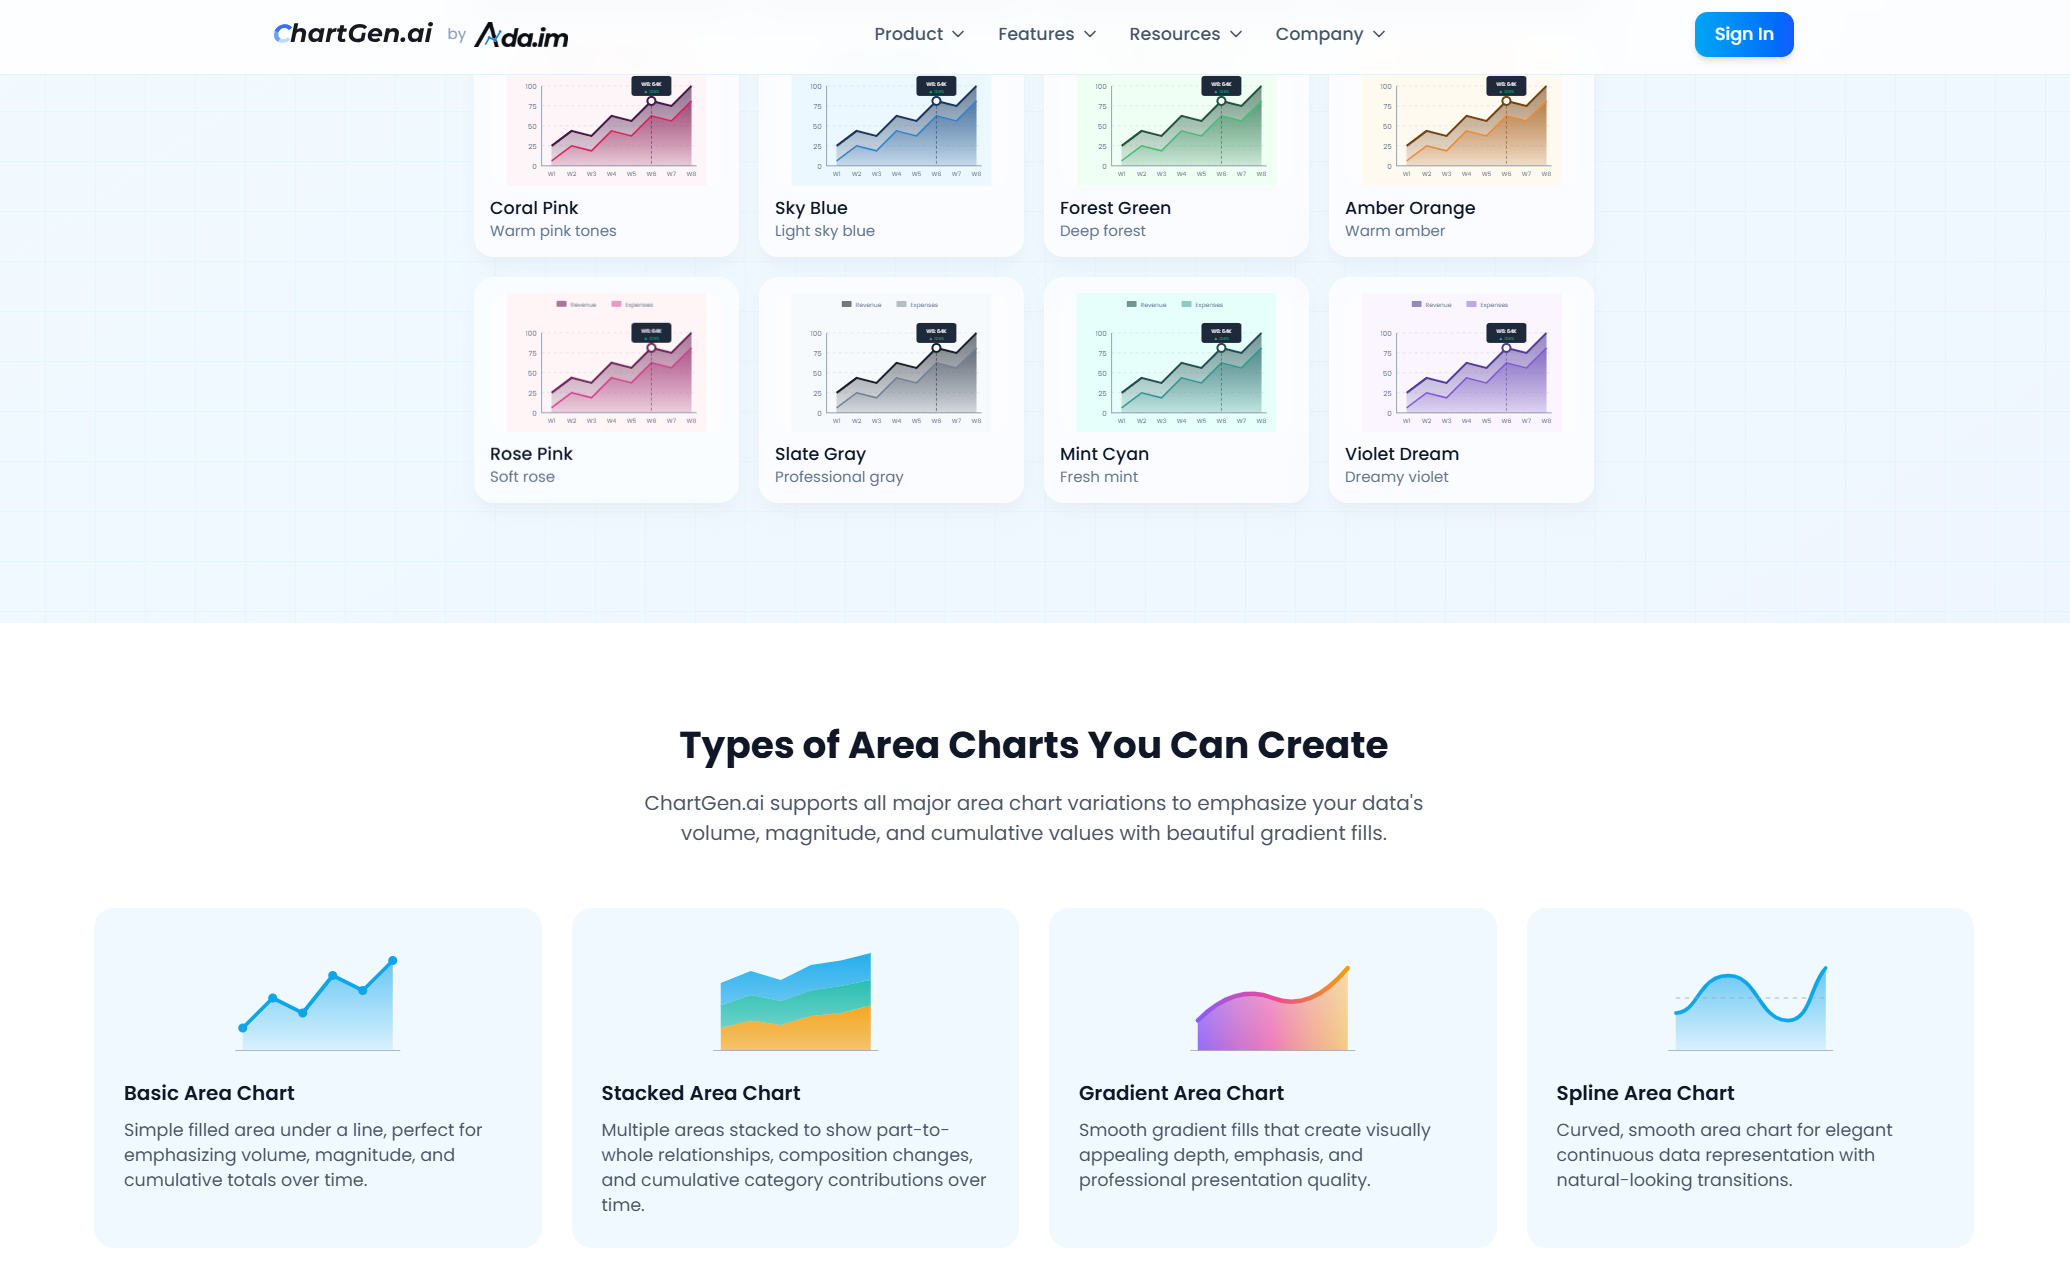Select the Stacked Area Chart illustration
This screenshot has height=1265, width=2070.
click(795, 1001)
